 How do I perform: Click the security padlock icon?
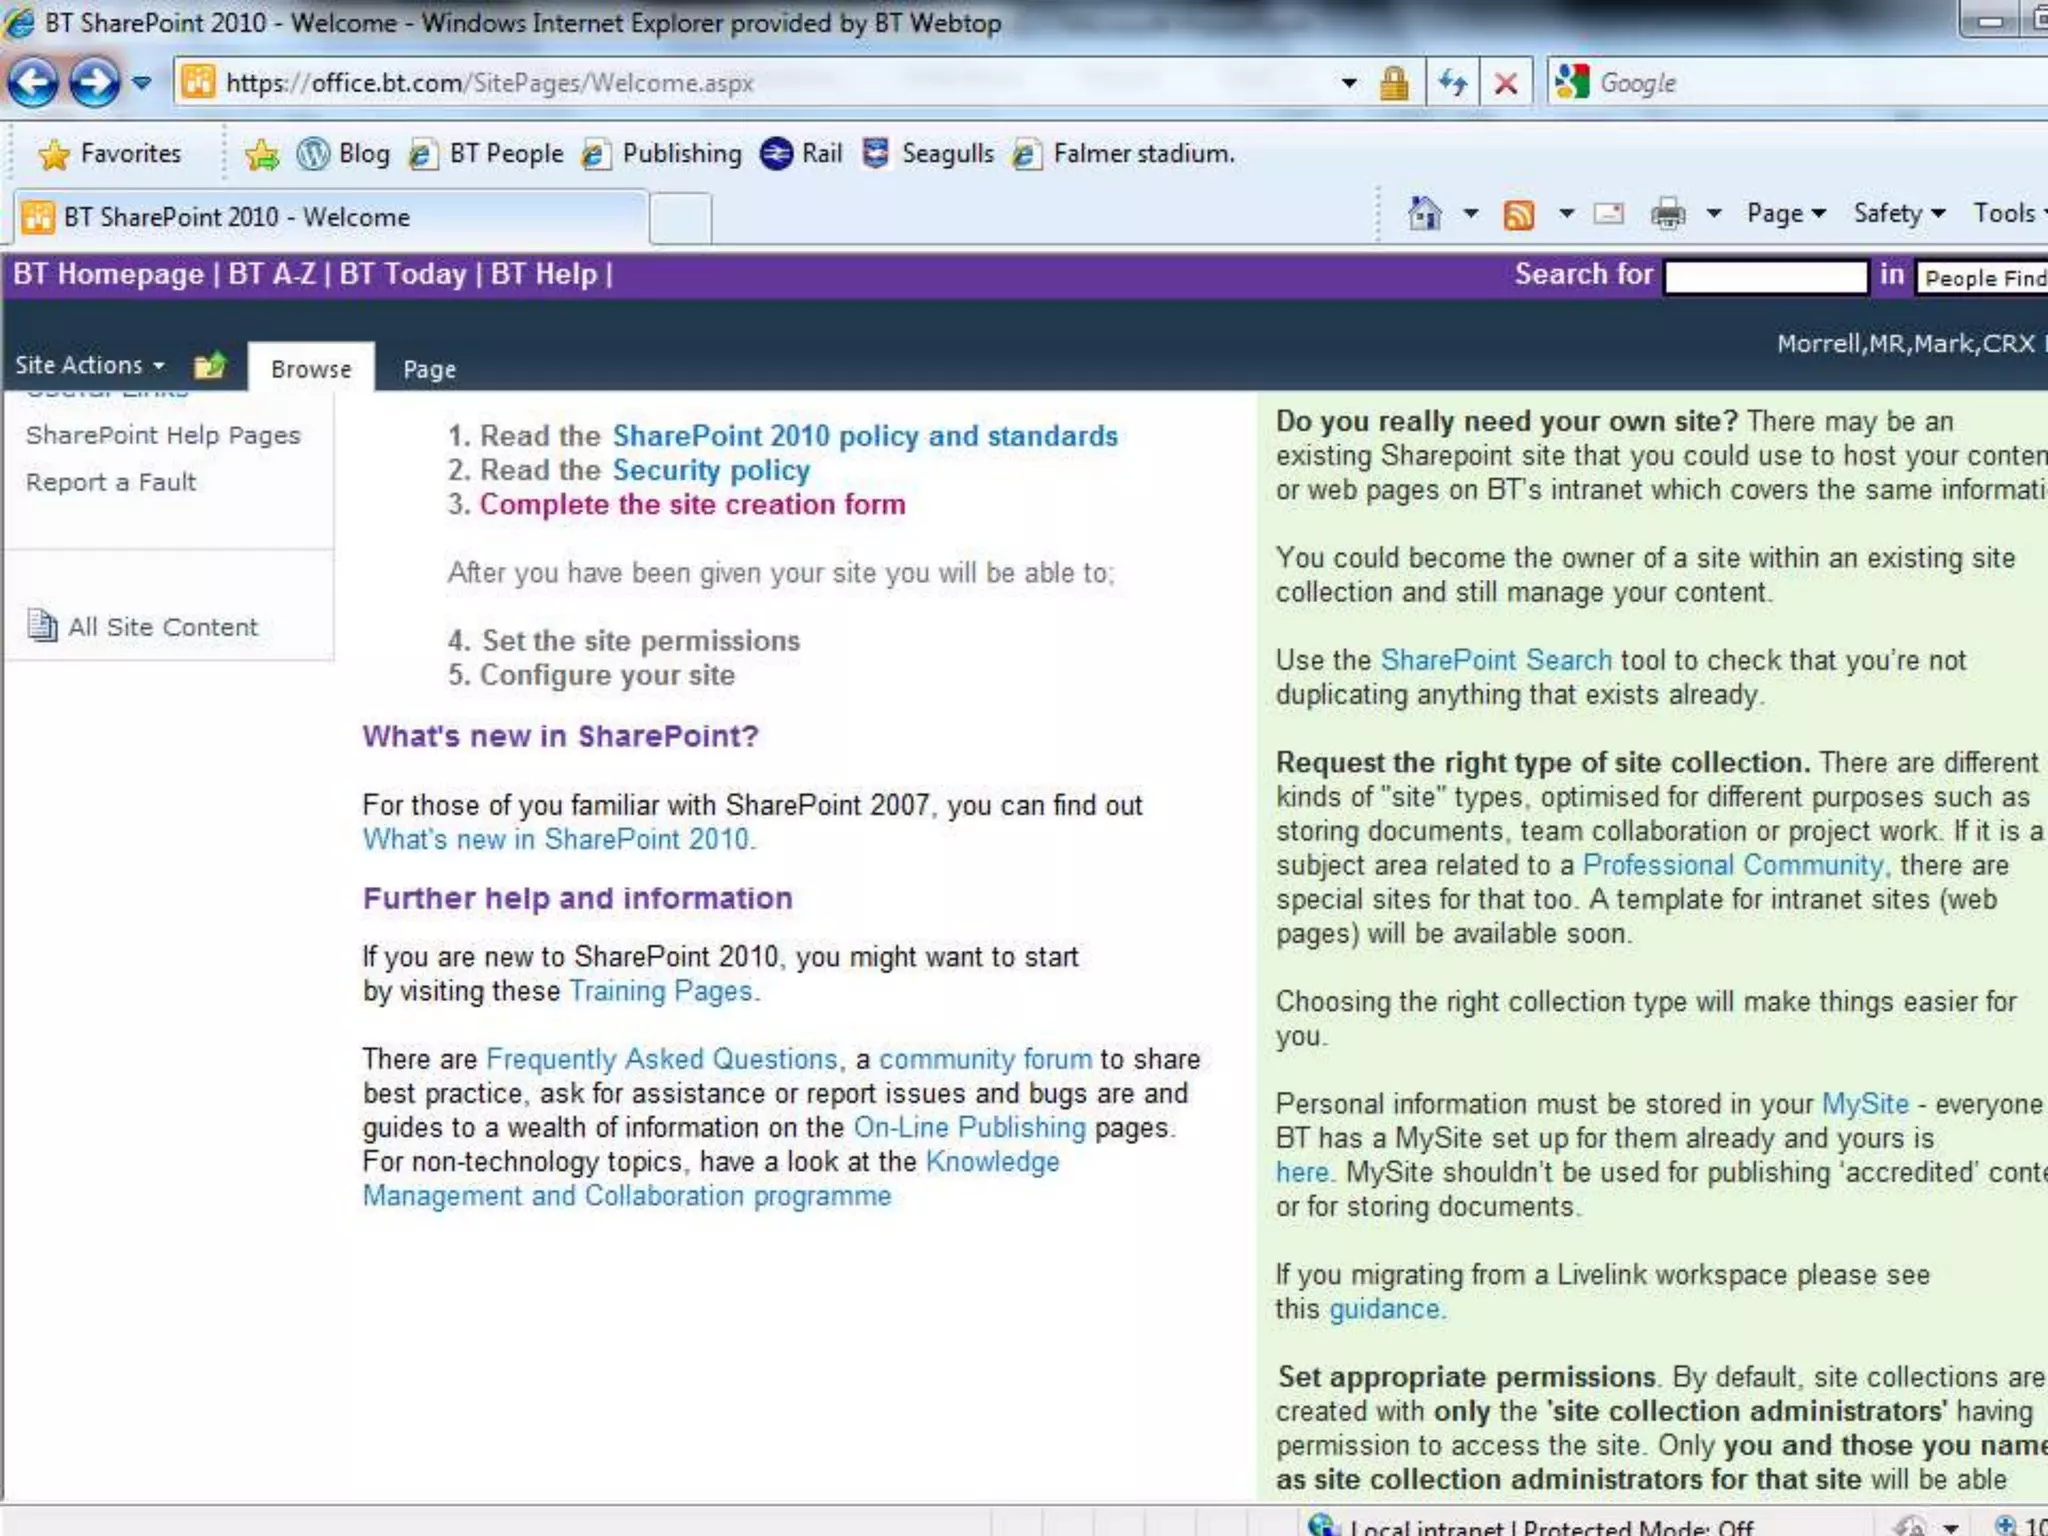(x=1394, y=83)
